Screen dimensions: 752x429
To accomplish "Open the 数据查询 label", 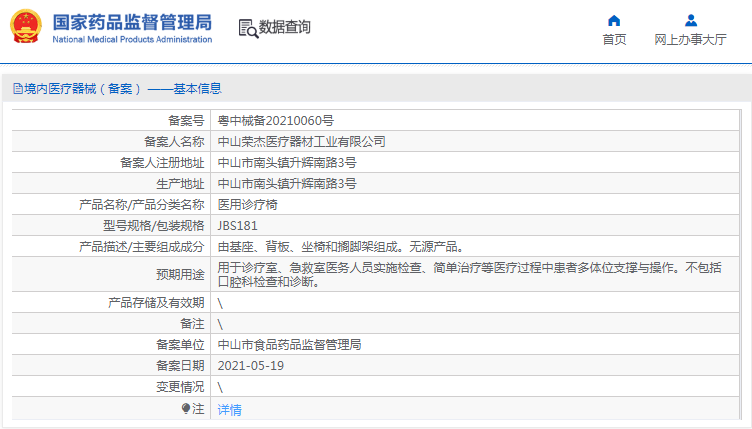I will pos(285,28).
